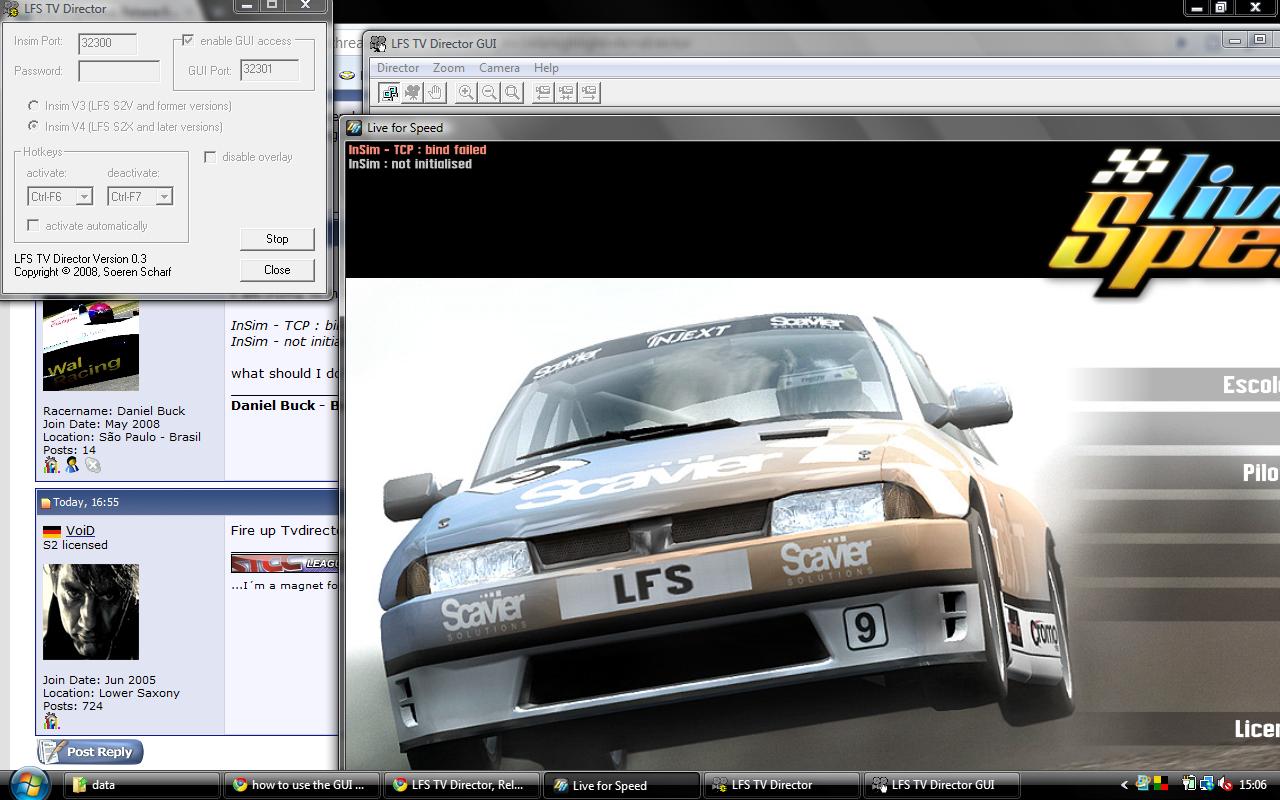Viewport: 1280px width, 800px height.
Task: Open the deactivate hotkey dropdown
Action: point(140,196)
